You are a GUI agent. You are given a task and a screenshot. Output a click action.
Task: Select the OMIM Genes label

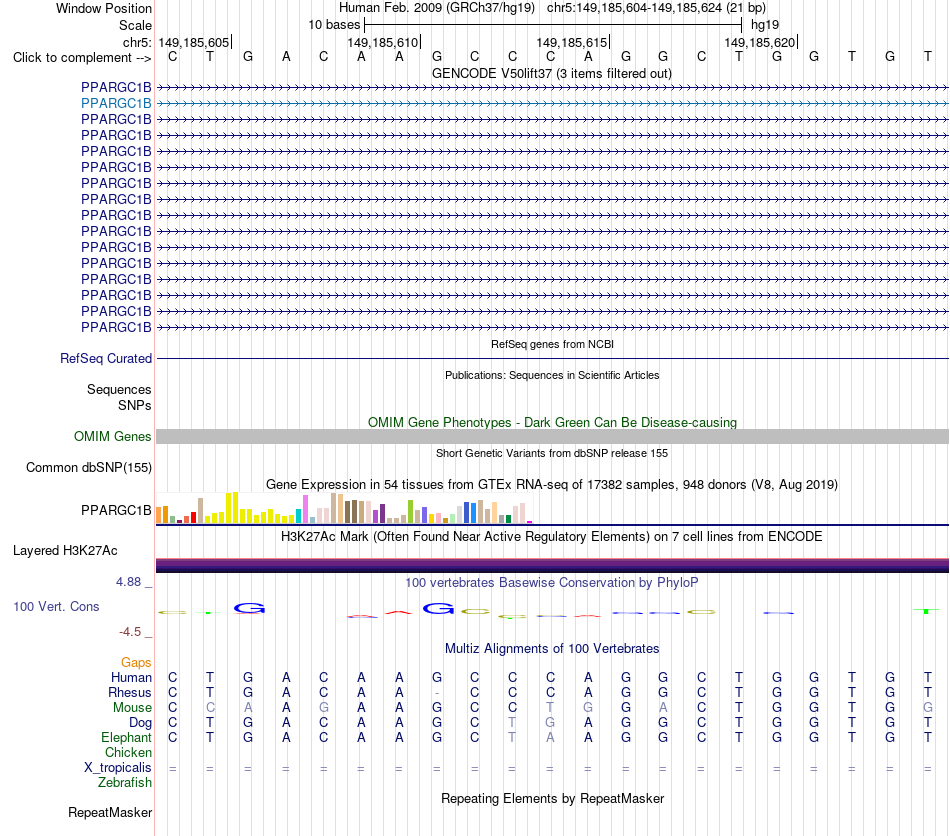(112, 436)
